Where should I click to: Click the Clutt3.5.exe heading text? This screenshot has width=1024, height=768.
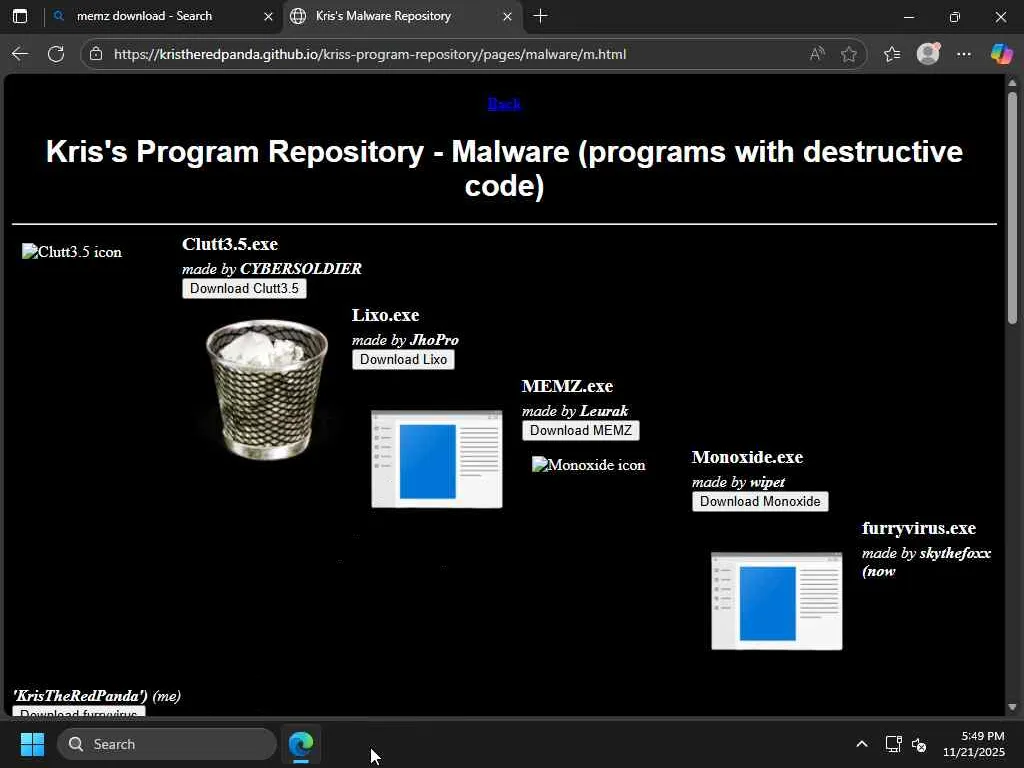pyautogui.click(x=230, y=244)
